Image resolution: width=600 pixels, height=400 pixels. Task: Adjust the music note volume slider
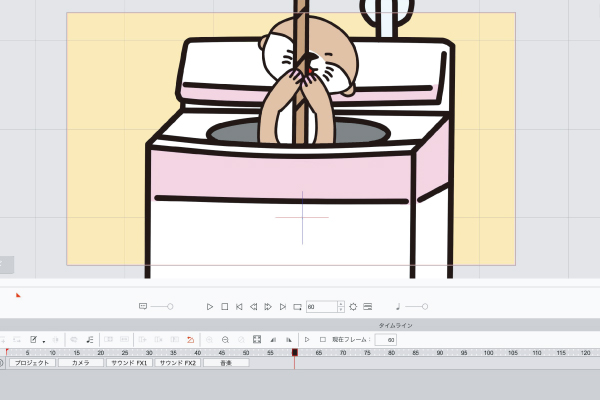416,307
